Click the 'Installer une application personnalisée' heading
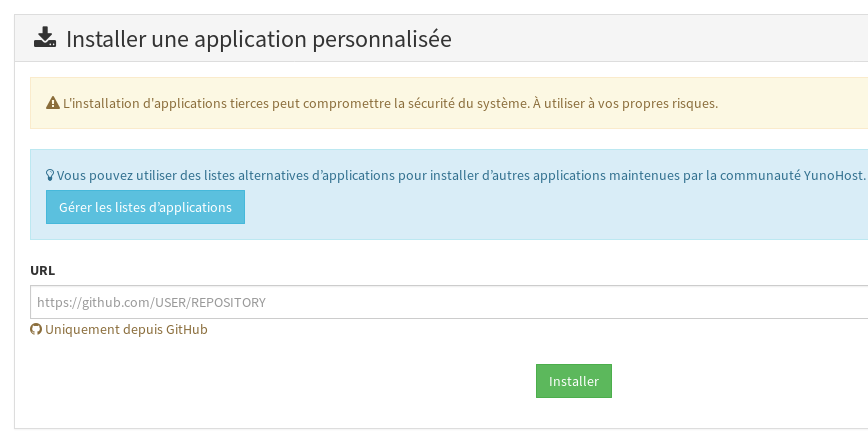 pos(259,40)
